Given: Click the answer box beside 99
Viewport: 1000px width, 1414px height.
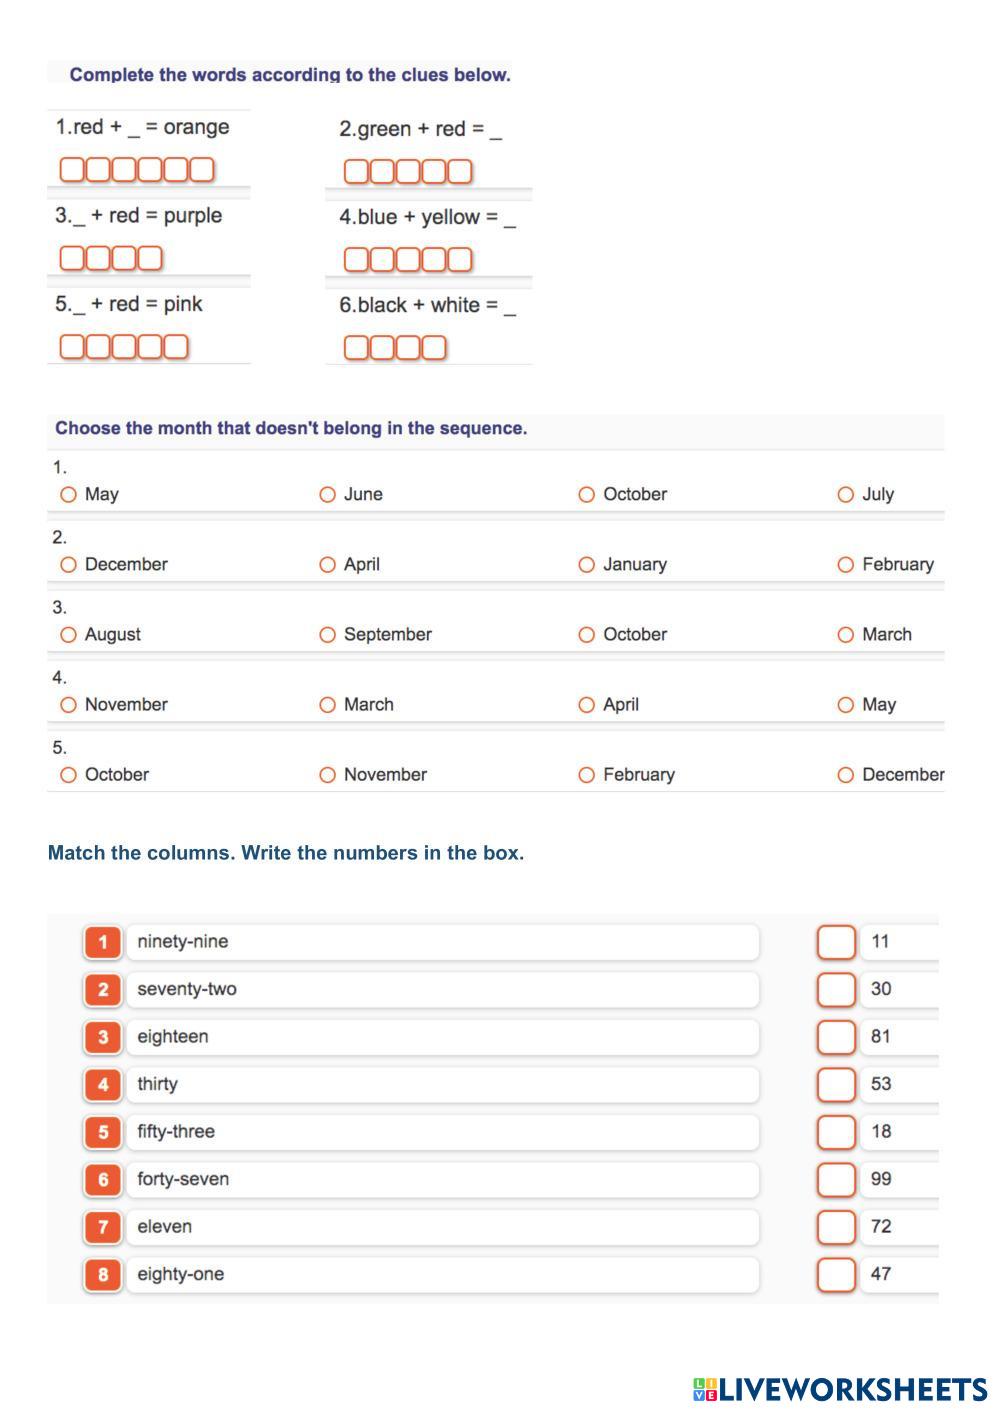Looking at the screenshot, I should pyautogui.click(x=836, y=1180).
